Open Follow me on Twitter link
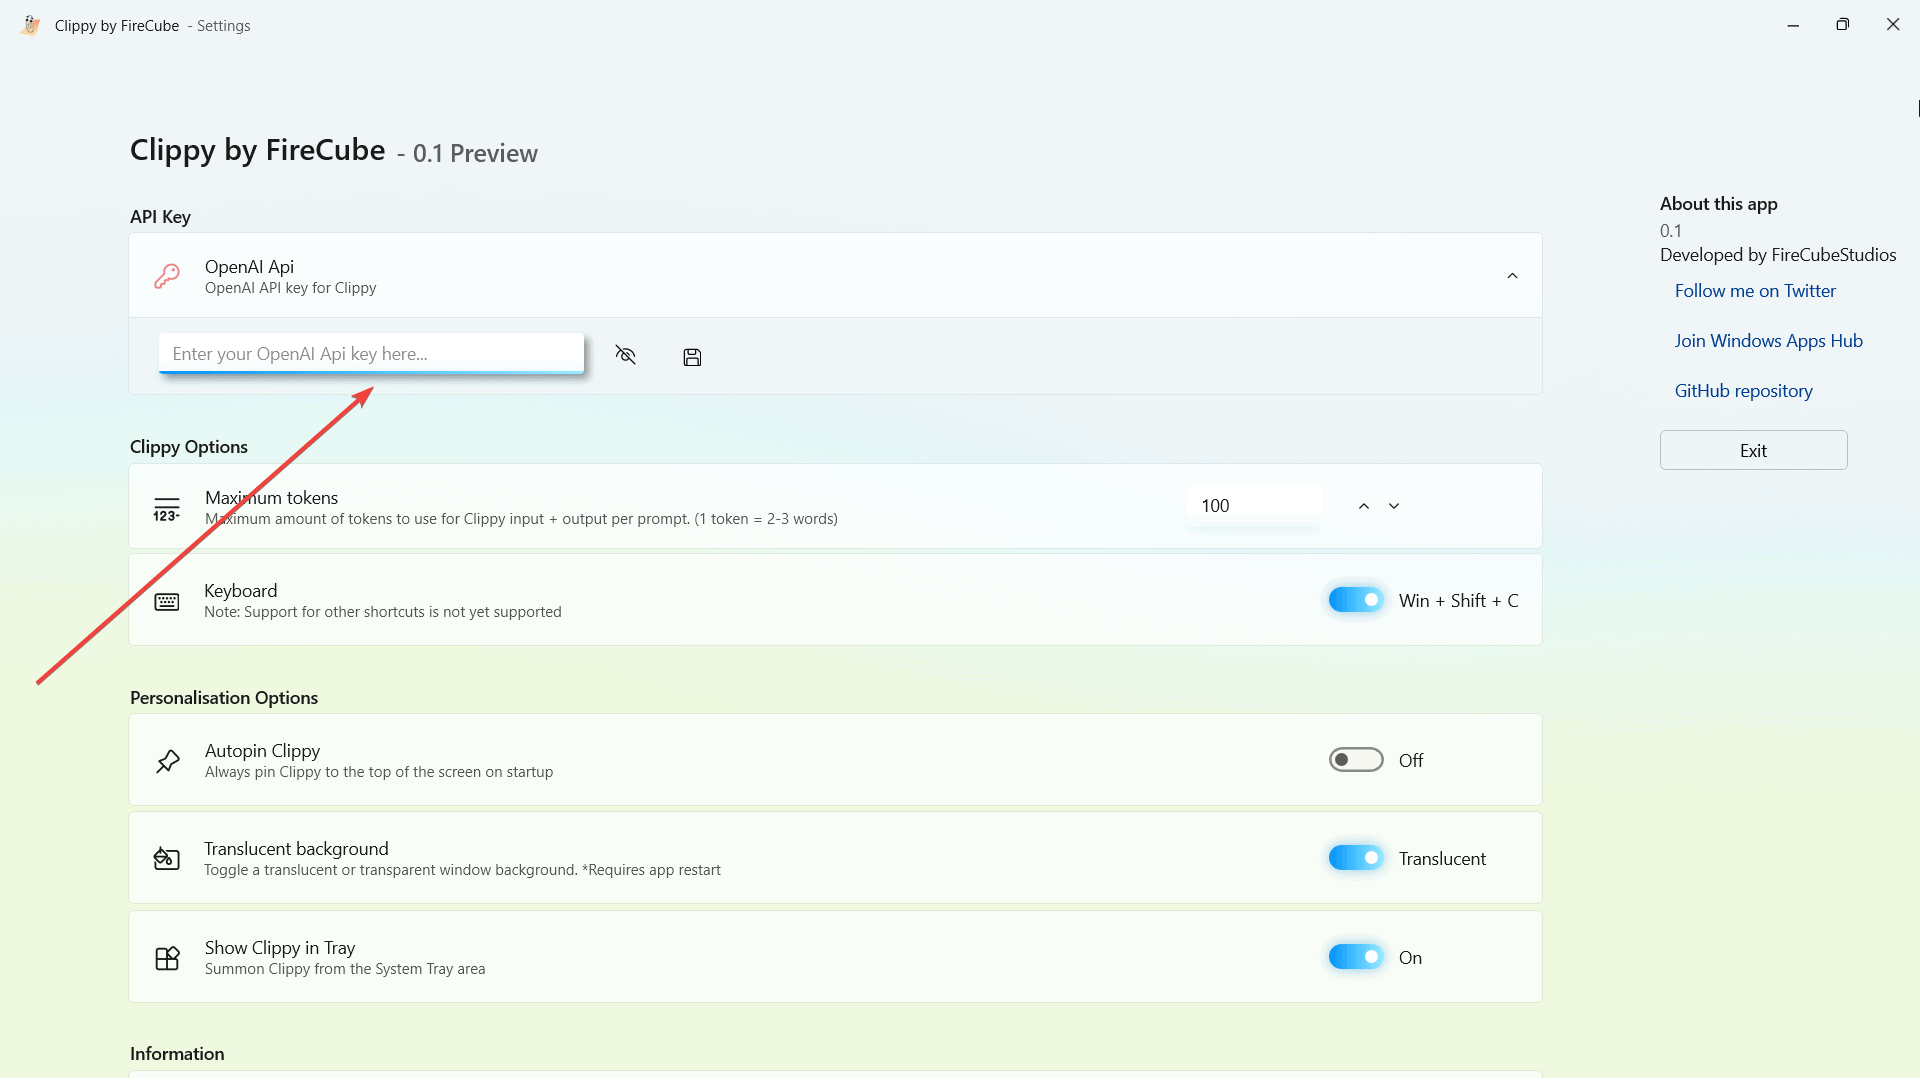The image size is (1920, 1080). (x=1755, y=291)
